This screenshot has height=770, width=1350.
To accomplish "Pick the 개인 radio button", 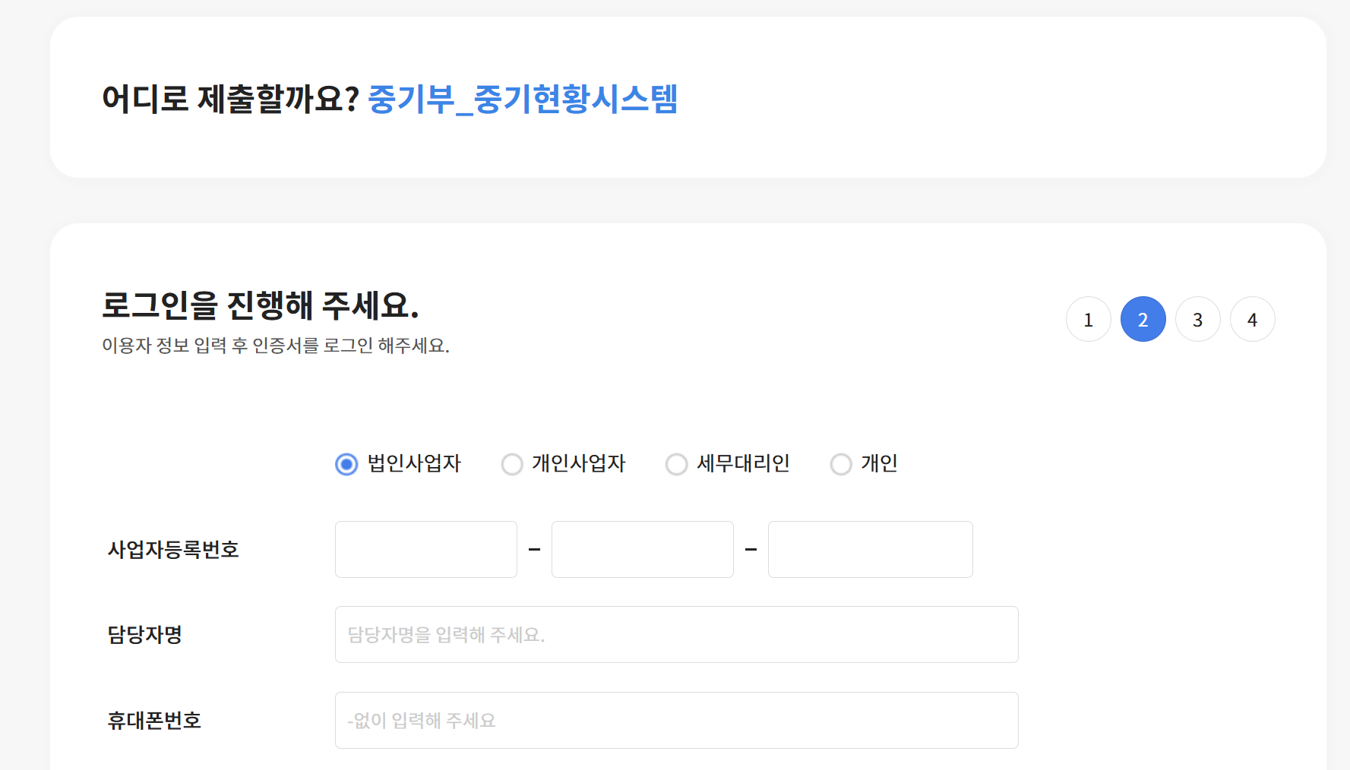I will [841, 464].
